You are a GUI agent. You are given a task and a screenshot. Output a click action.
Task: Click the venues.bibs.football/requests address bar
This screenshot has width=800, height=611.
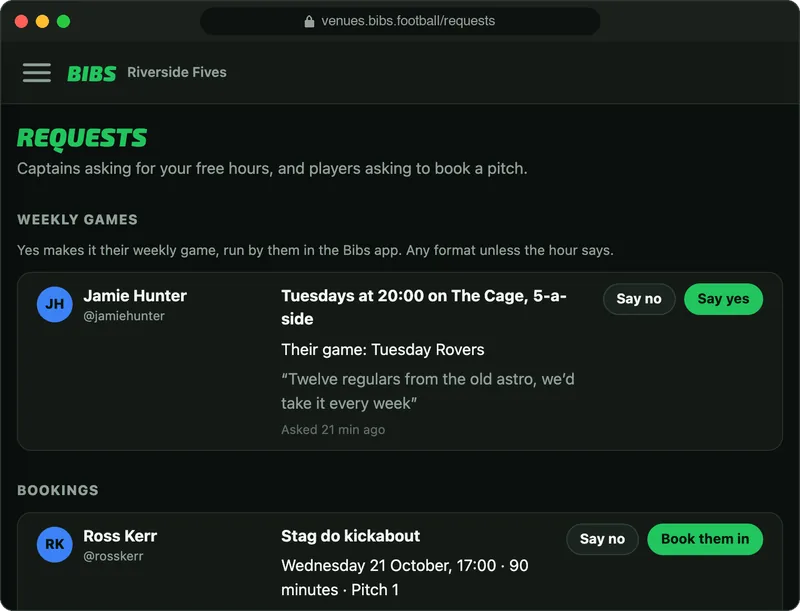400,21
